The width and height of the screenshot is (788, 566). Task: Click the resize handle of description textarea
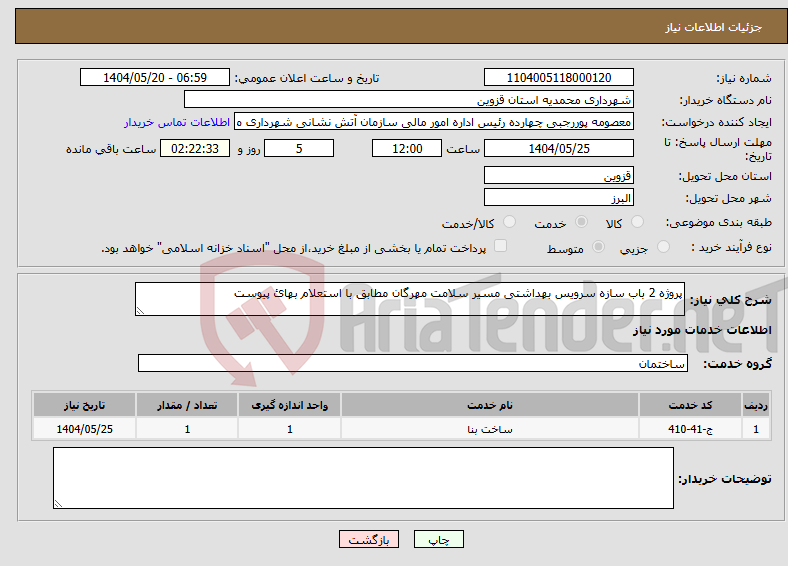140,311
